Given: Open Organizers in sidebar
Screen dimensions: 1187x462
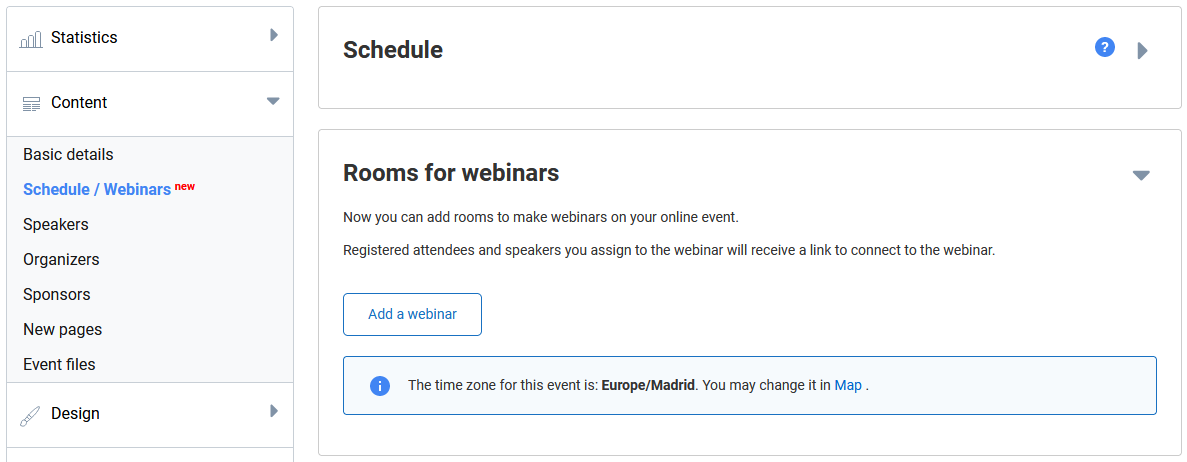Looking at the screenshot, I should pyautogui.click(x=61, y=260).
